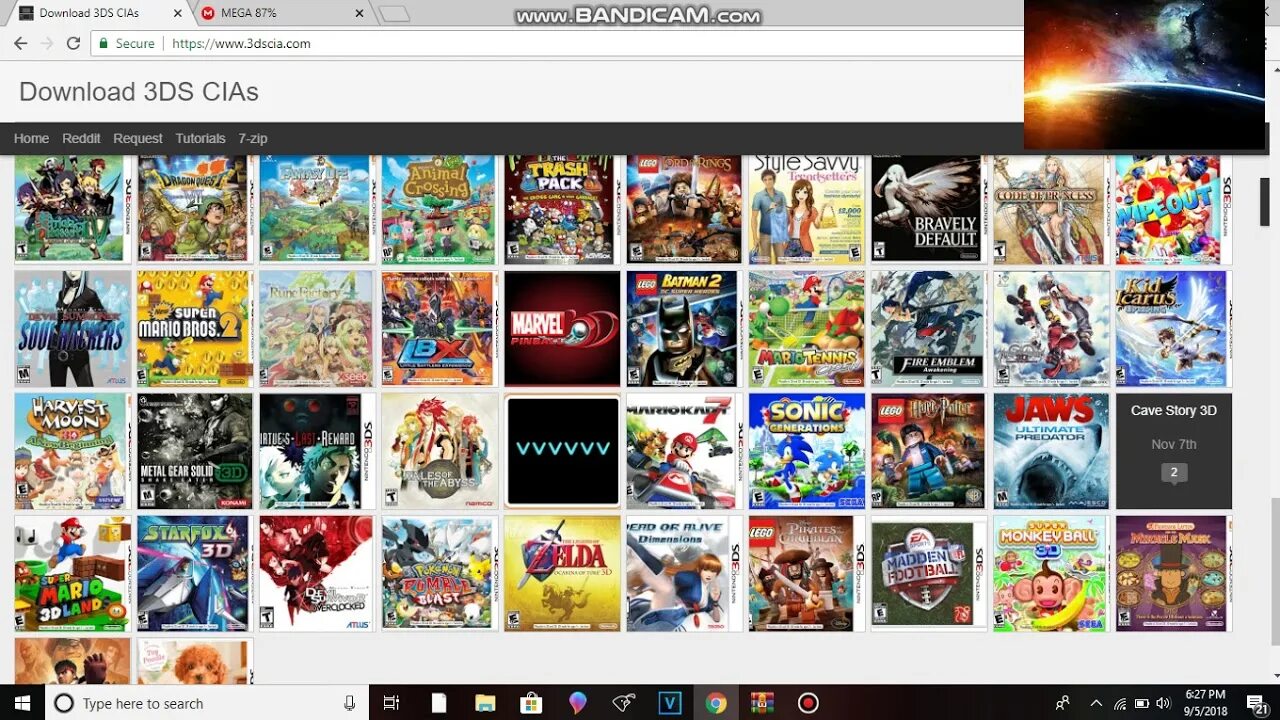Open the Request menu link
This screenshot has width=1280, height=720.
(138, 138)
